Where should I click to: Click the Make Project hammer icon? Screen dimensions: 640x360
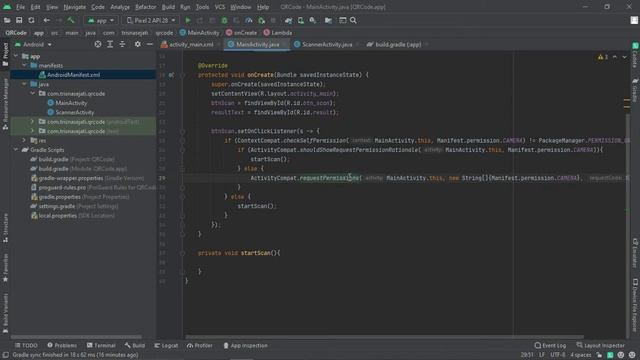click(x=71, y=20)
